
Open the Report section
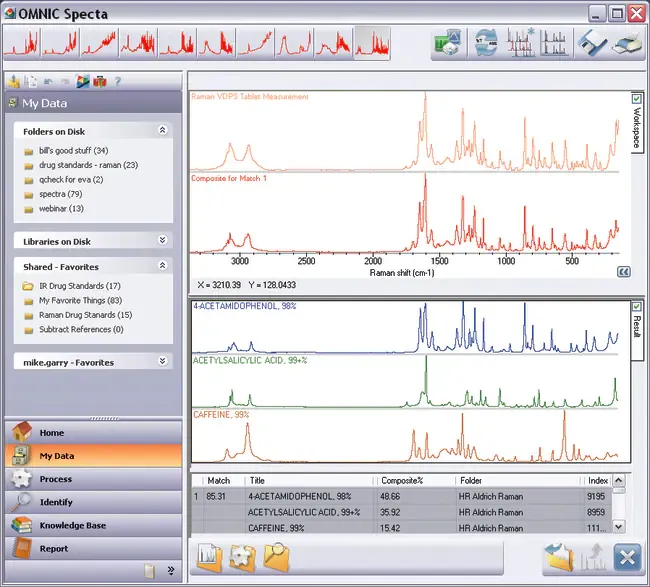[94, 548]
